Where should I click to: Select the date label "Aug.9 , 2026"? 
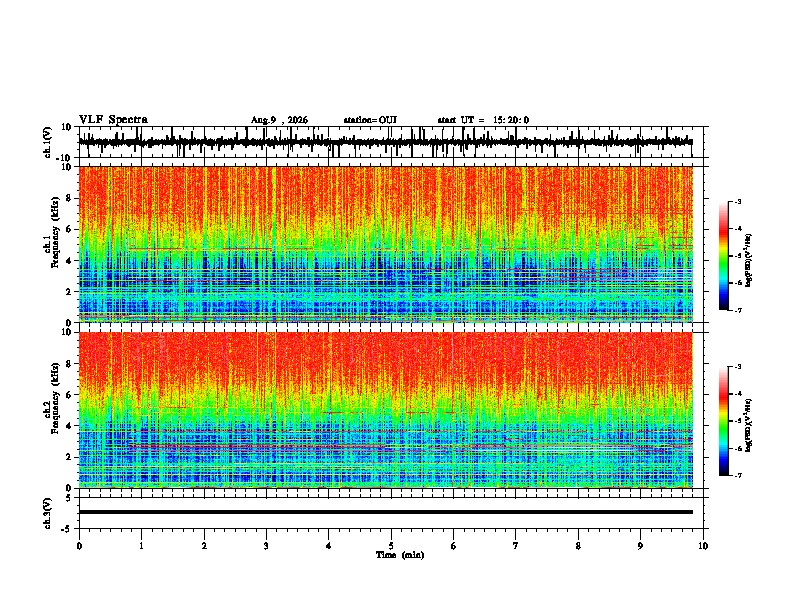click(279, 120)
